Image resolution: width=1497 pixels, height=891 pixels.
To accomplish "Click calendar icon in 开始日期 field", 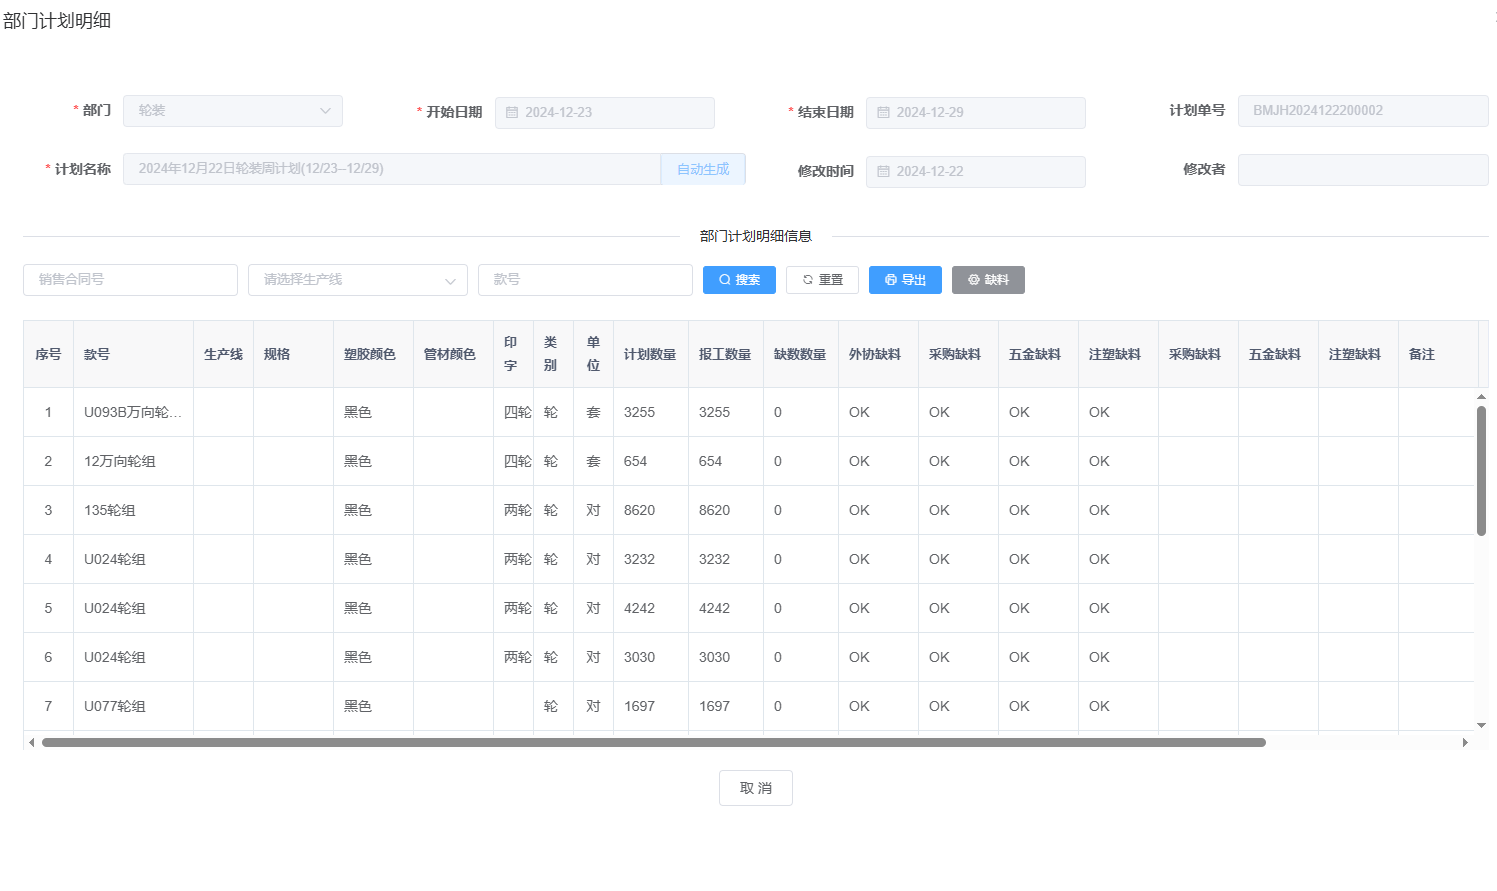I will (x=512, y=113).
